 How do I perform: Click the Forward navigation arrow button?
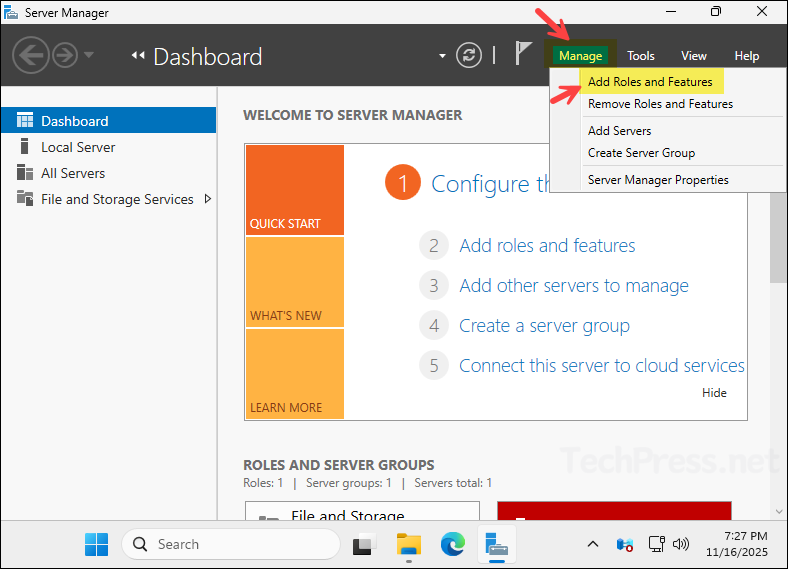point(65,55)
